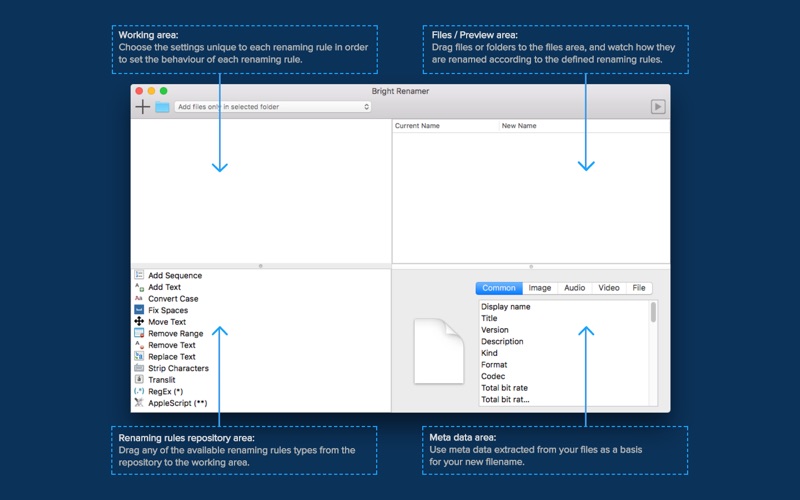Select 'Total bit rate' metadata entry
This screenshot has height=500, width=800.
[x=504, y=388]
